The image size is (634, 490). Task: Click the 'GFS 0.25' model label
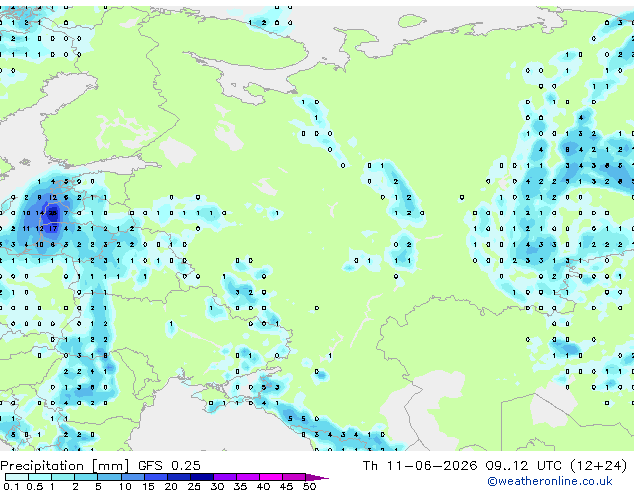[x=169, y=466]
